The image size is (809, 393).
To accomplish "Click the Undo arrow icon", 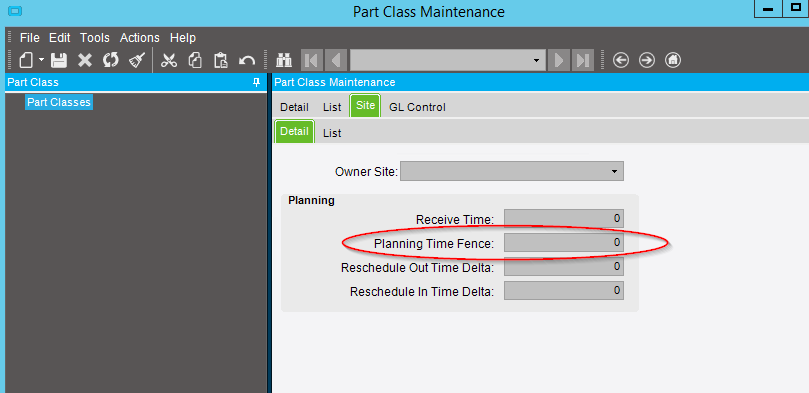I will pos(247,61).
